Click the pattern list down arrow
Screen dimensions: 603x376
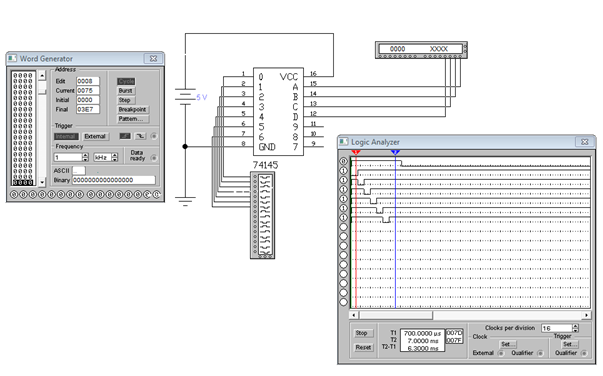point(42,181)
